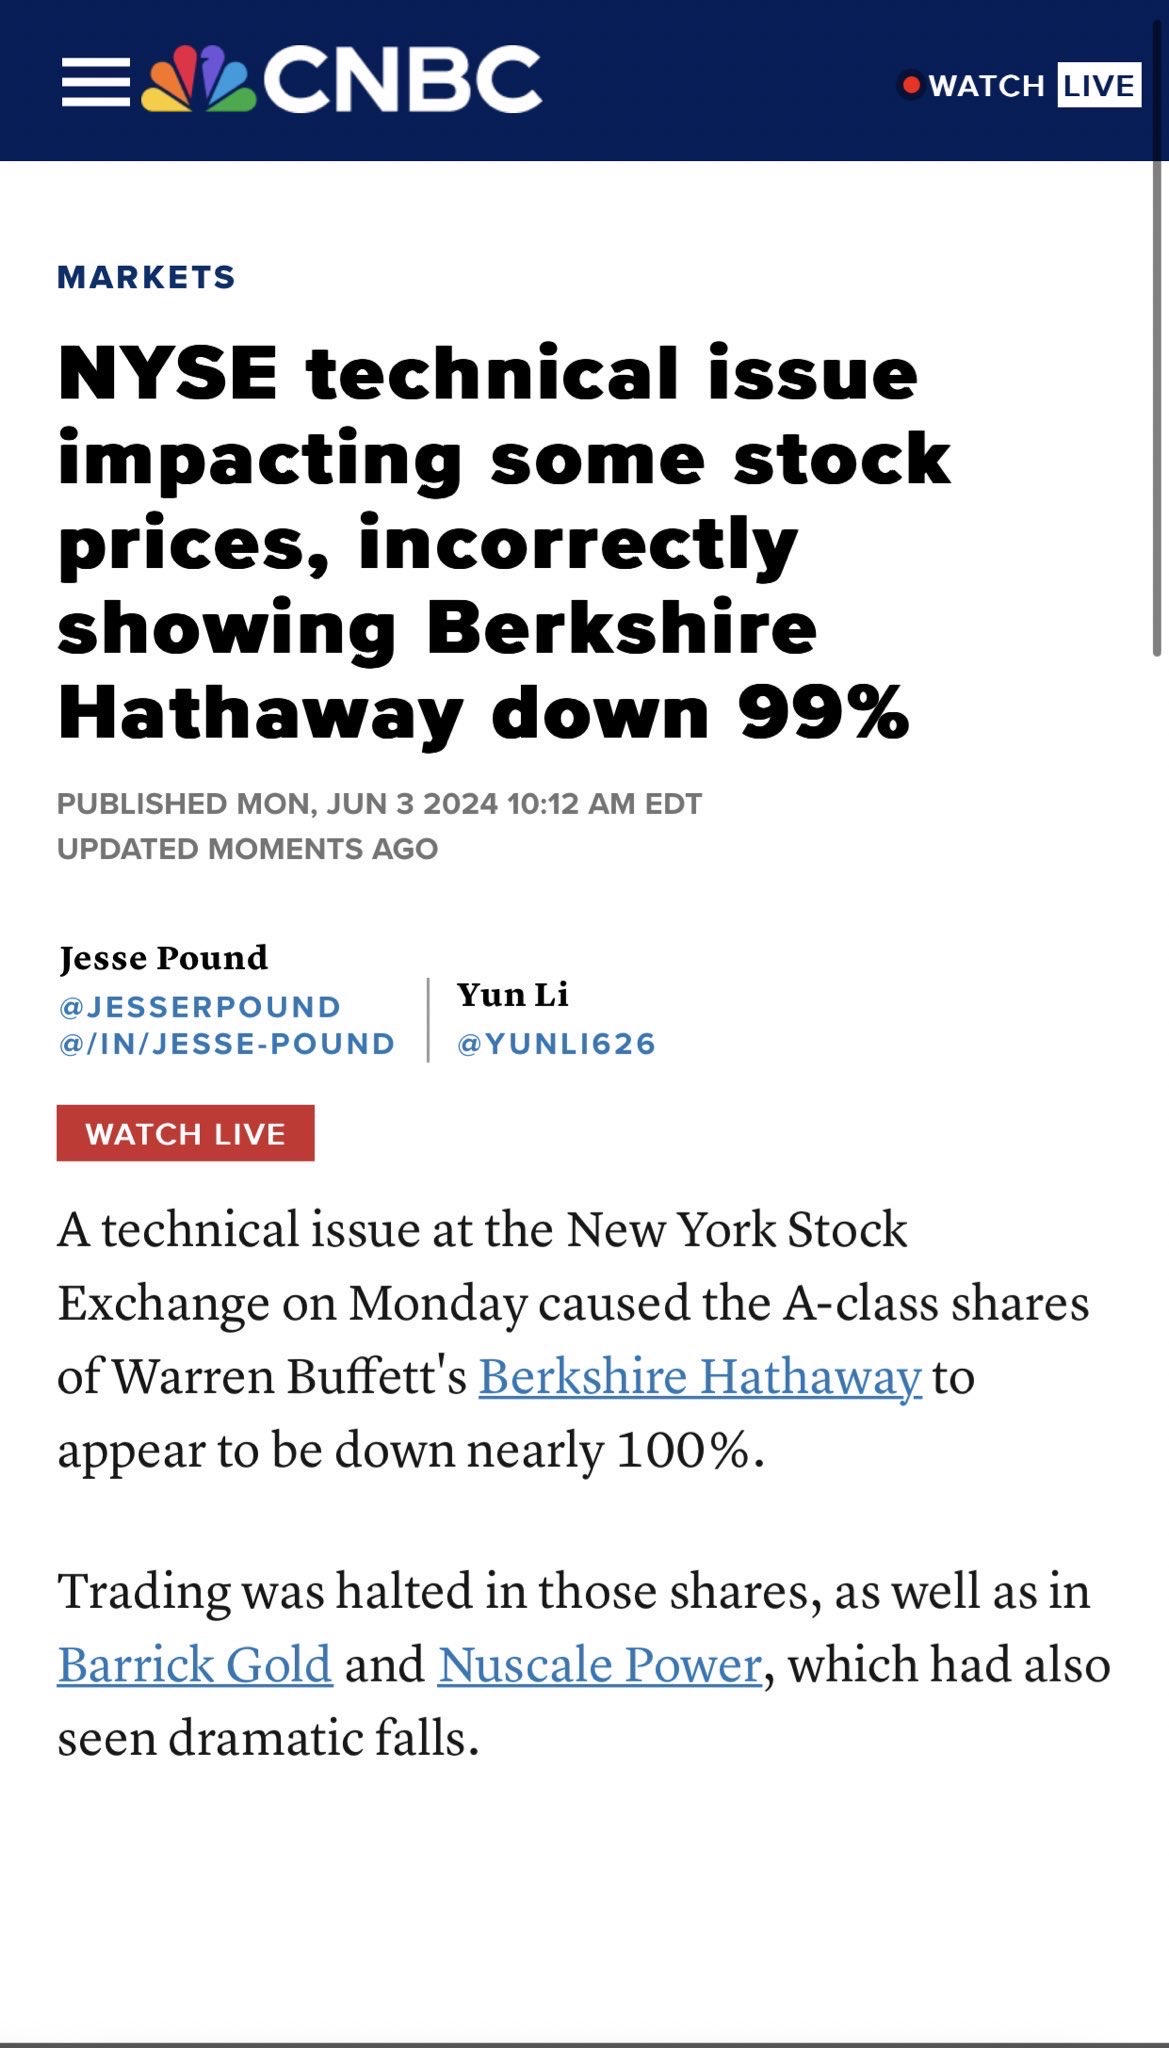The width and height of the screenshot is (1169, 2048).
Task: Tap the NBC peacock logo
Action: 198,79
